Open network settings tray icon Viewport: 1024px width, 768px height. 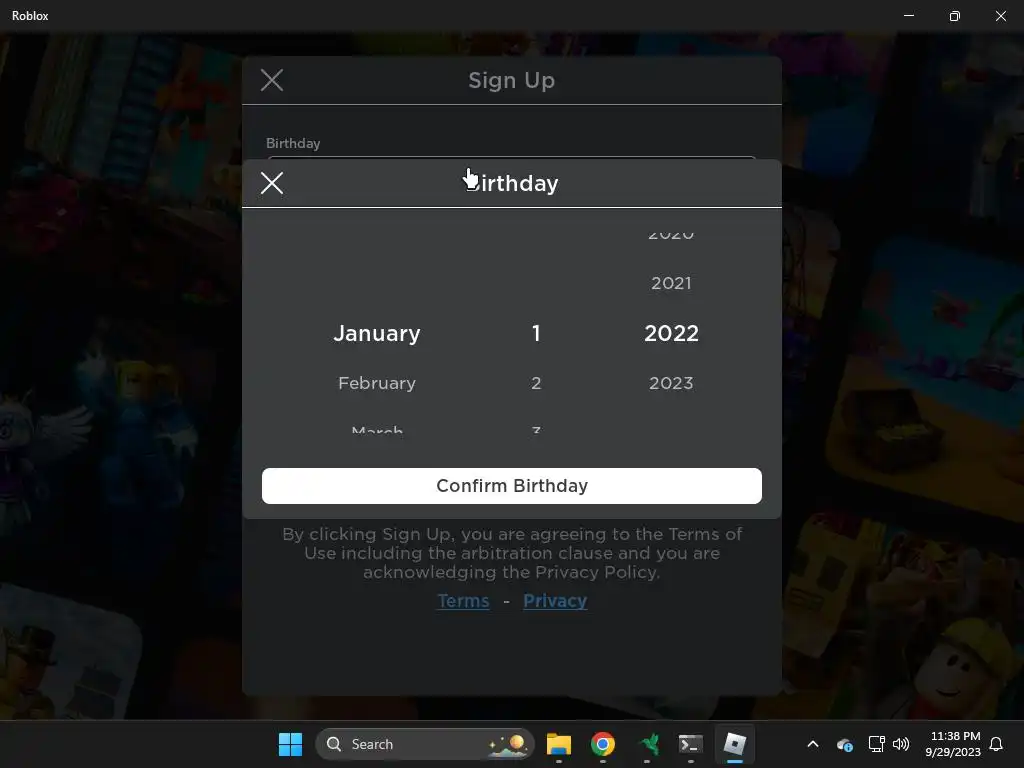[876, 744]
